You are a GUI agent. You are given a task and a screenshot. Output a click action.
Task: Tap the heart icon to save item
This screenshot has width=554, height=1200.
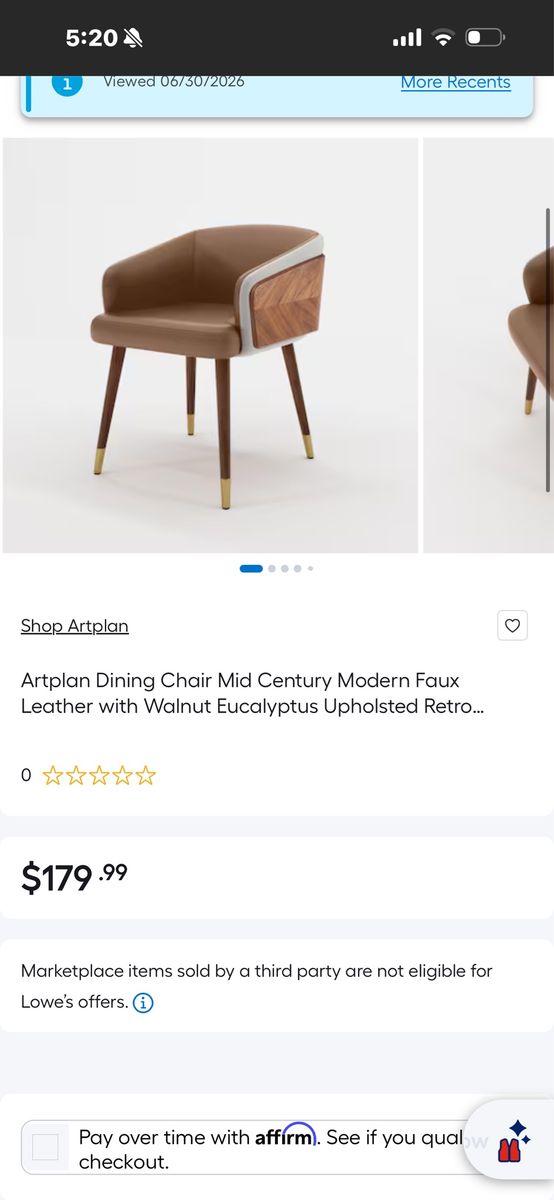click(x=512, y=626)
